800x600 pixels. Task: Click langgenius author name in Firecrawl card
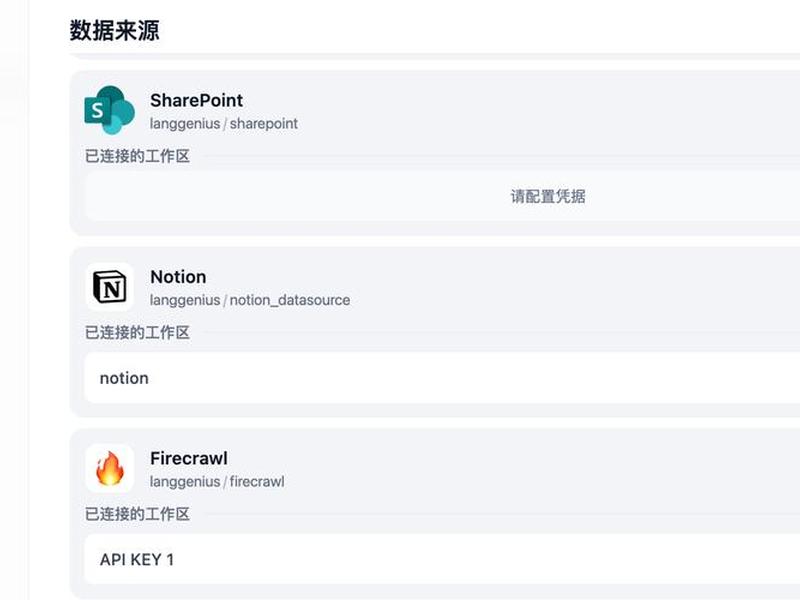185,482
